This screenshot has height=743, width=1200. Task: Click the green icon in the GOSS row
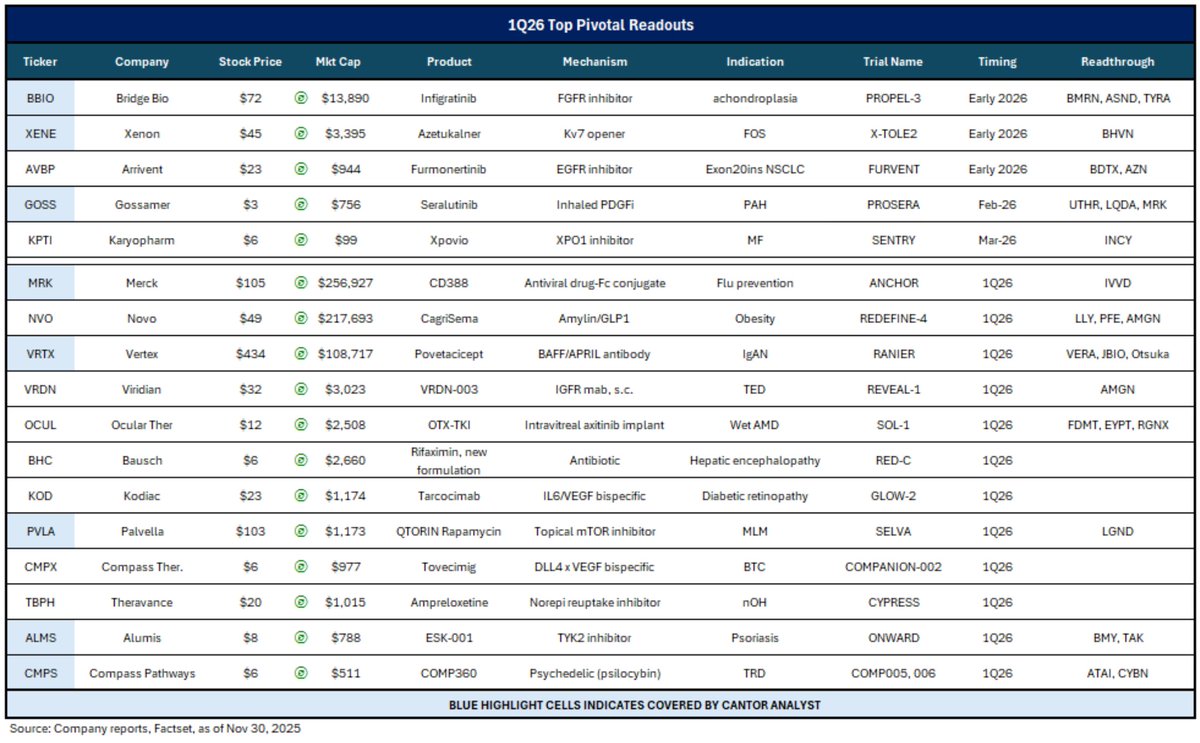pos(300,205)
